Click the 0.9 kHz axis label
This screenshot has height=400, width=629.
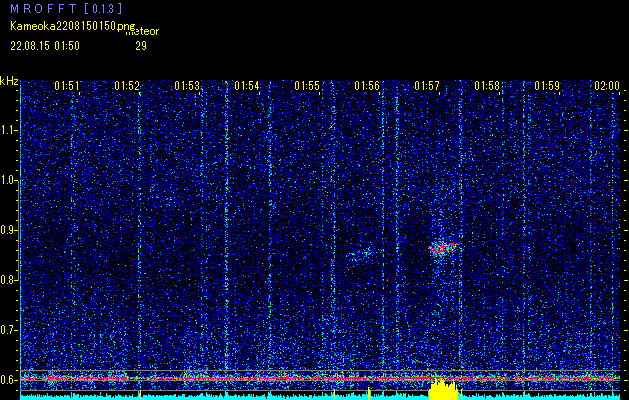[8, 230]
